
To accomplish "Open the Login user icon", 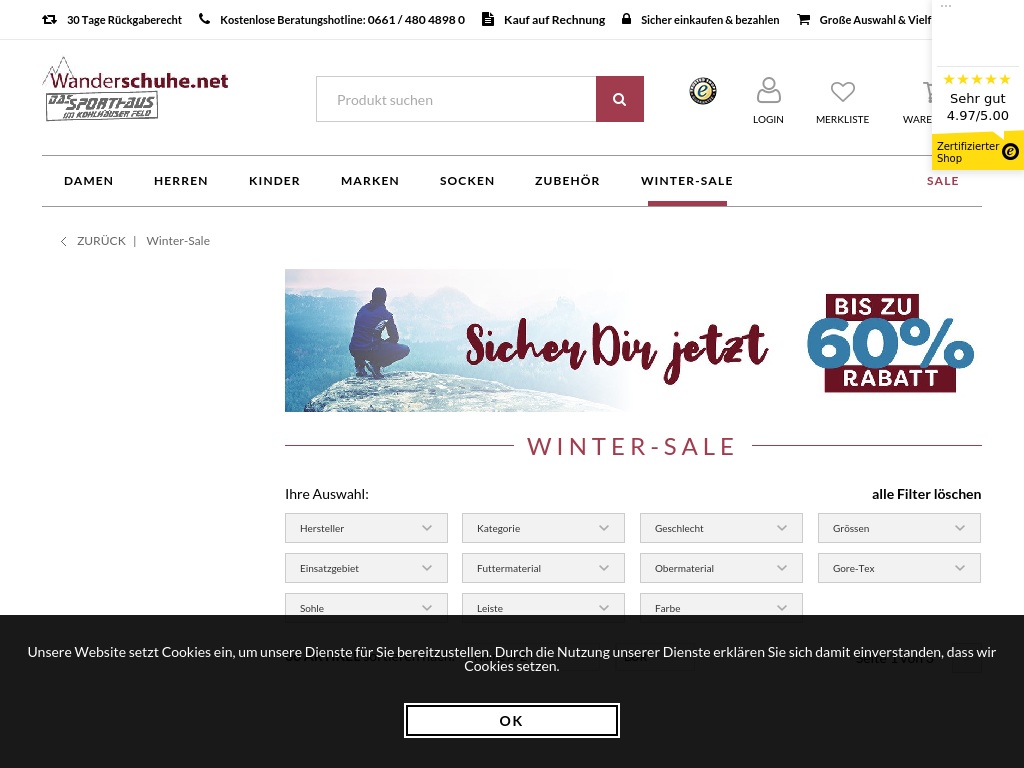I will pos(768,91).
